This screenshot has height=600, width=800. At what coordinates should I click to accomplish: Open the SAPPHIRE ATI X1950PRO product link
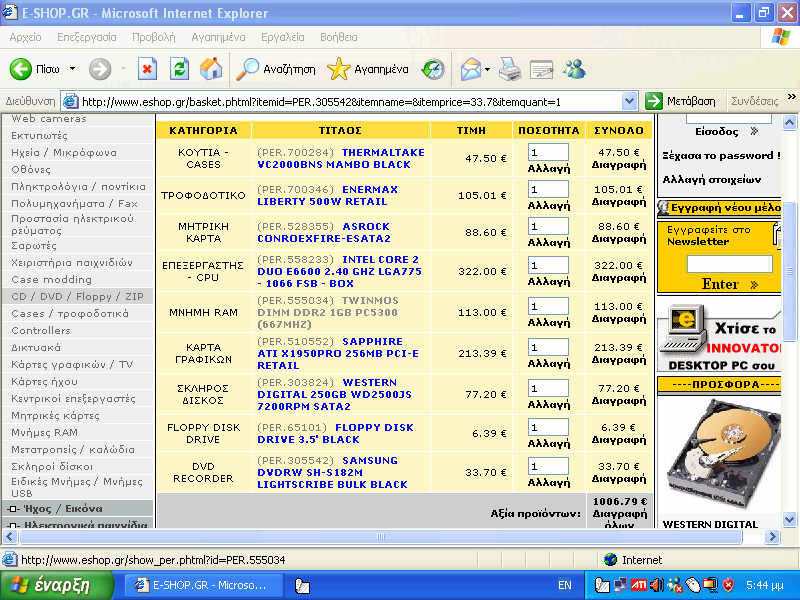(x=338, y=354)
